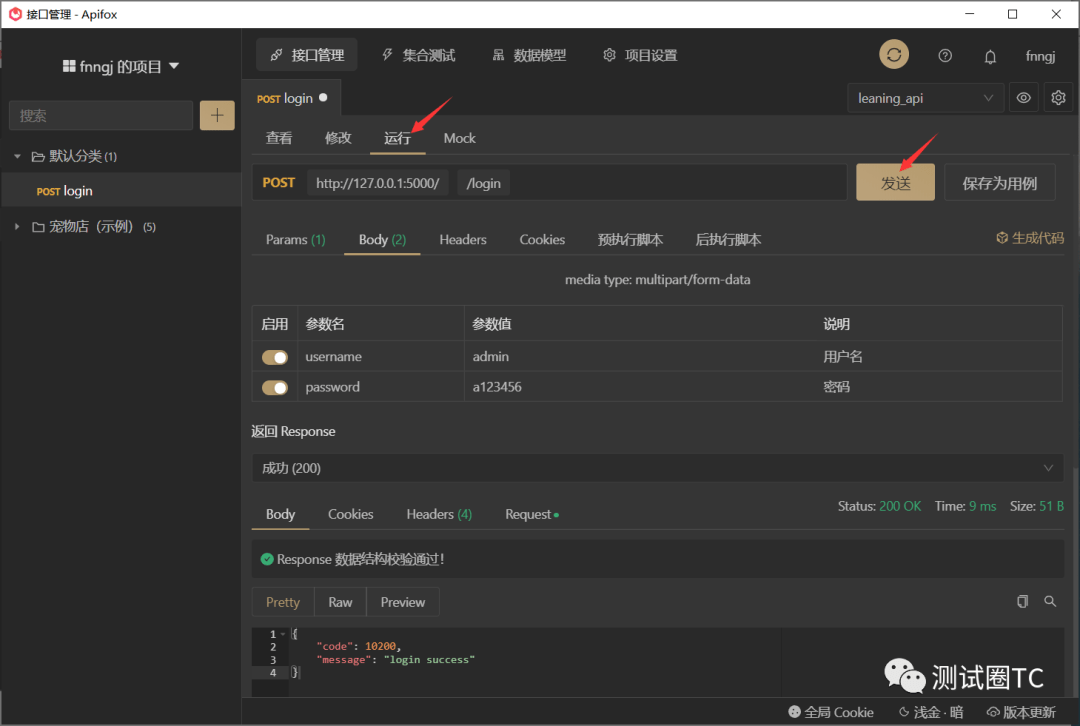Expand the 宠物店 (示例) folder in sidebar
Image resolution: width=1080 pixels, height=726 pixels.
tap(17, 226)
